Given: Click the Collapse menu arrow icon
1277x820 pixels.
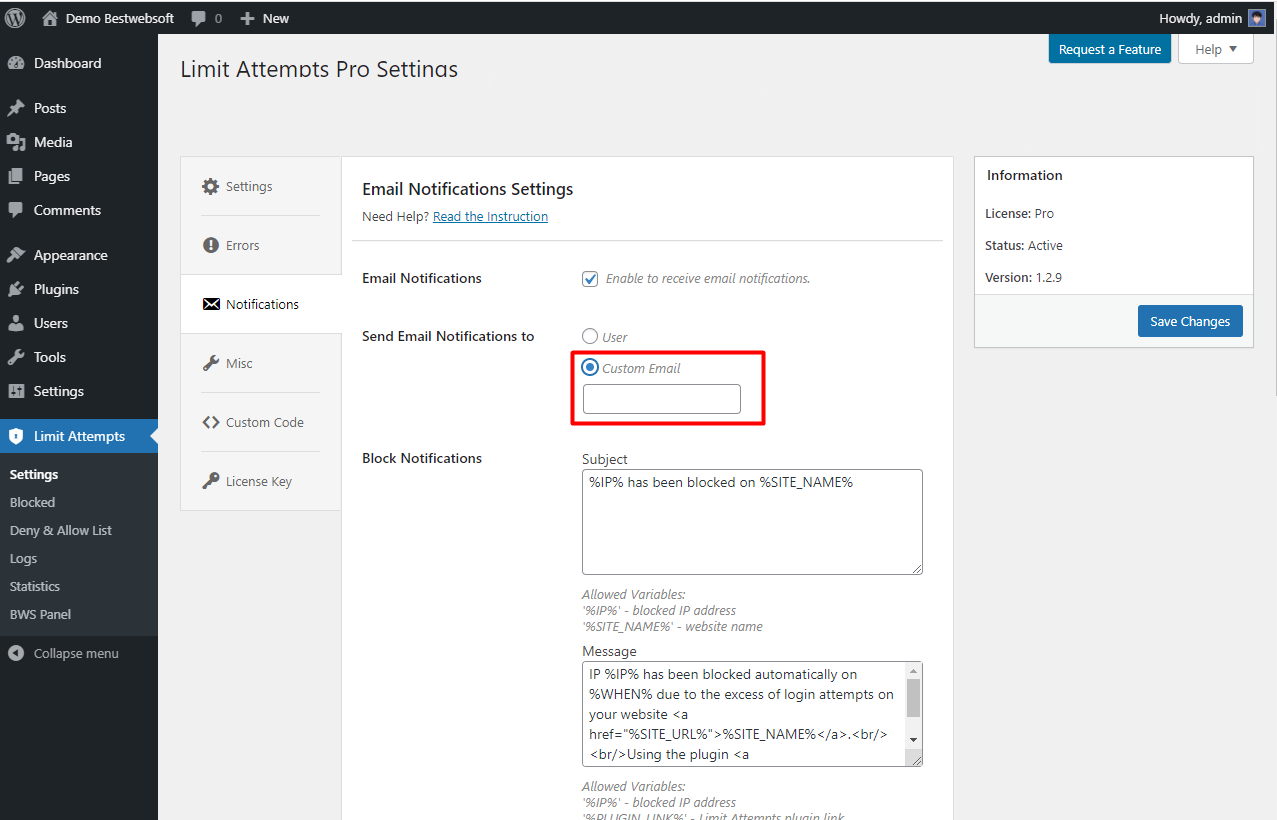Looking at the screenshot, I should (x=16, y=653).
